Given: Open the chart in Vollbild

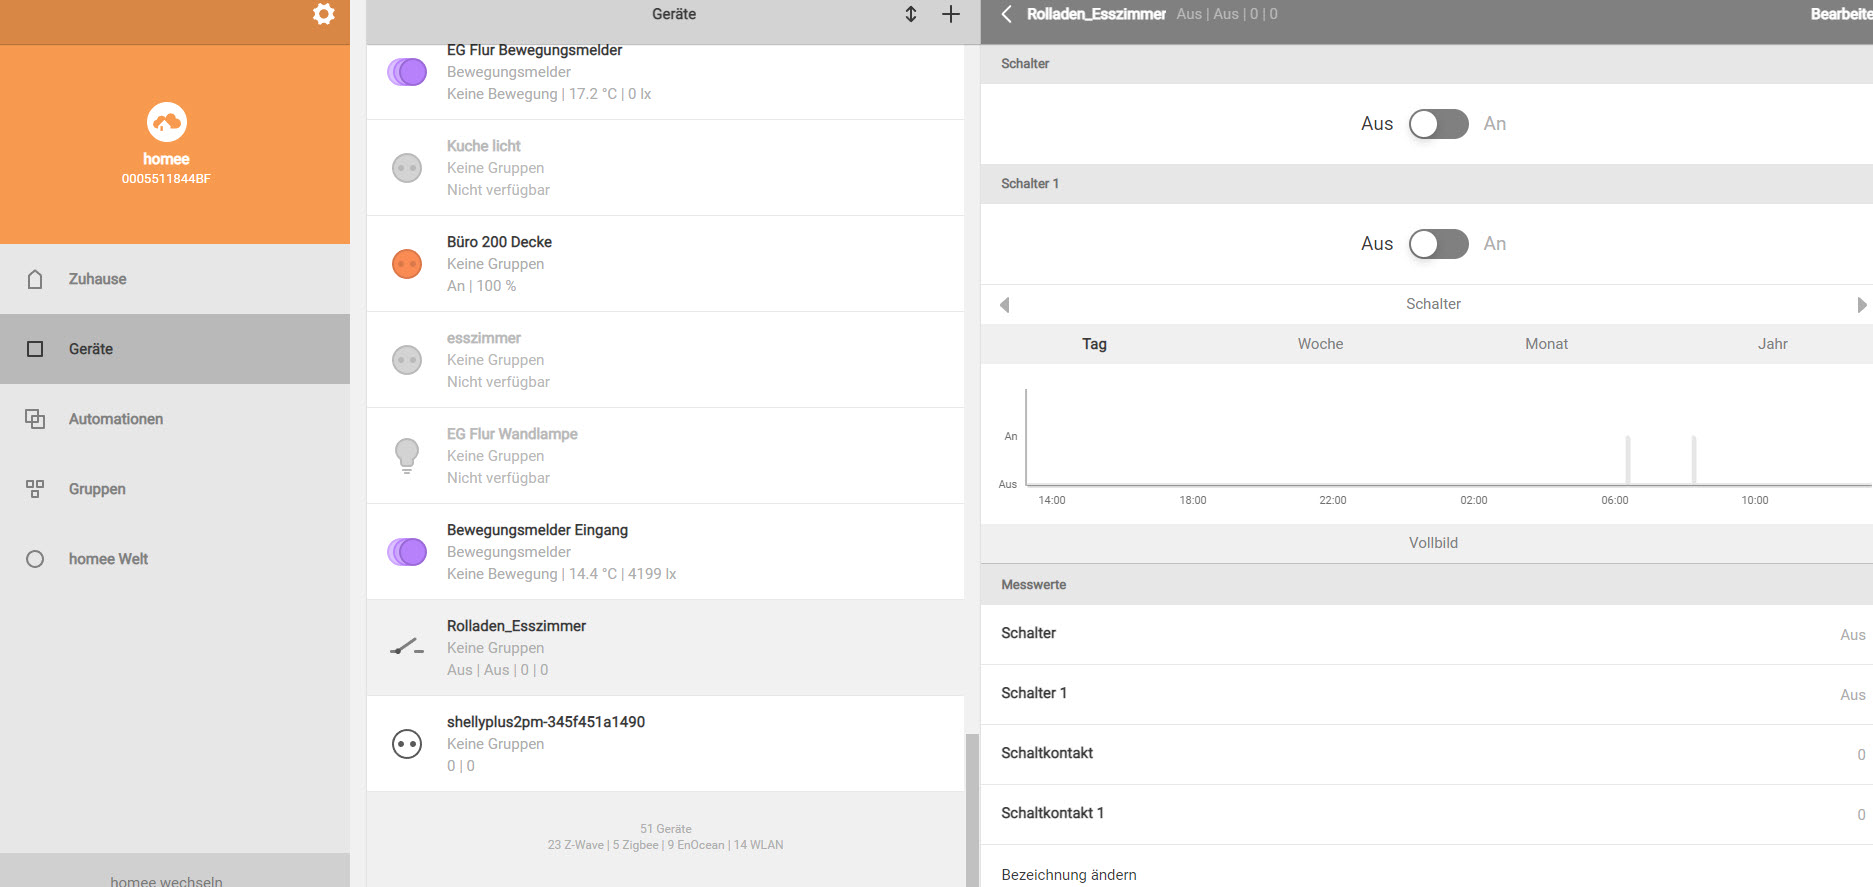Looking at the screenshot, I should (x=1433, y=543).
